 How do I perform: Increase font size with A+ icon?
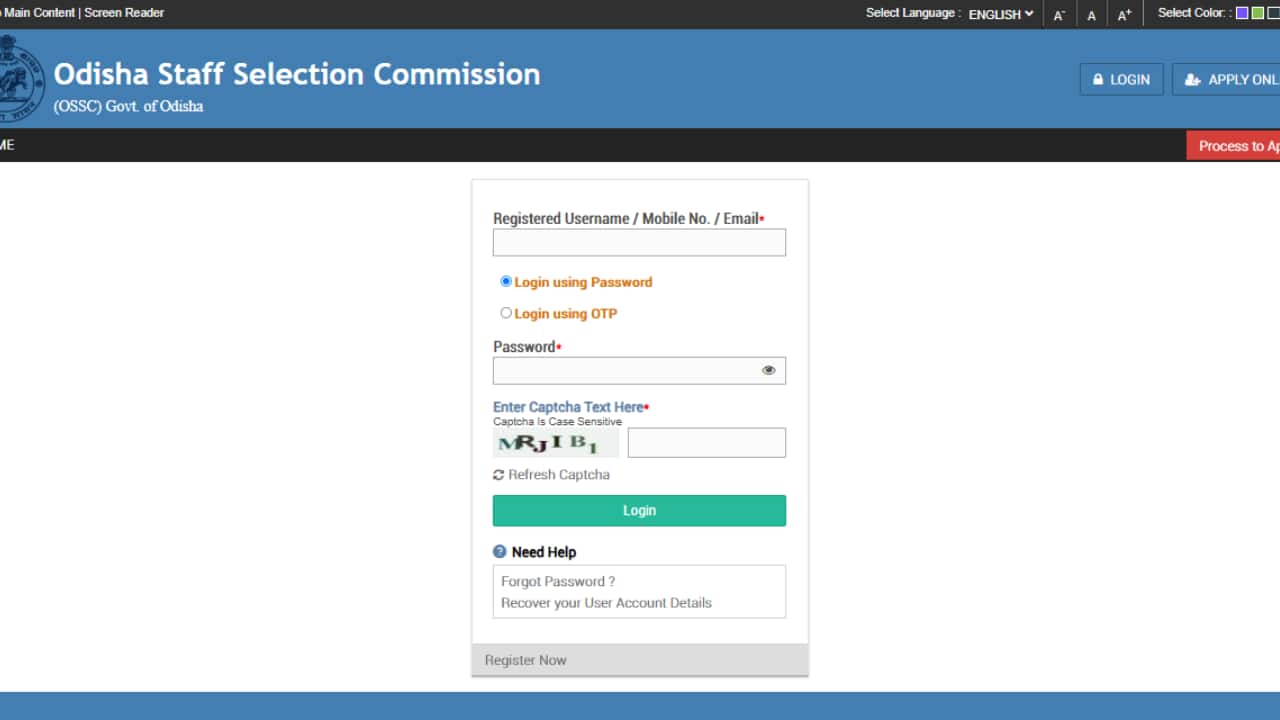pos(1125,15)
